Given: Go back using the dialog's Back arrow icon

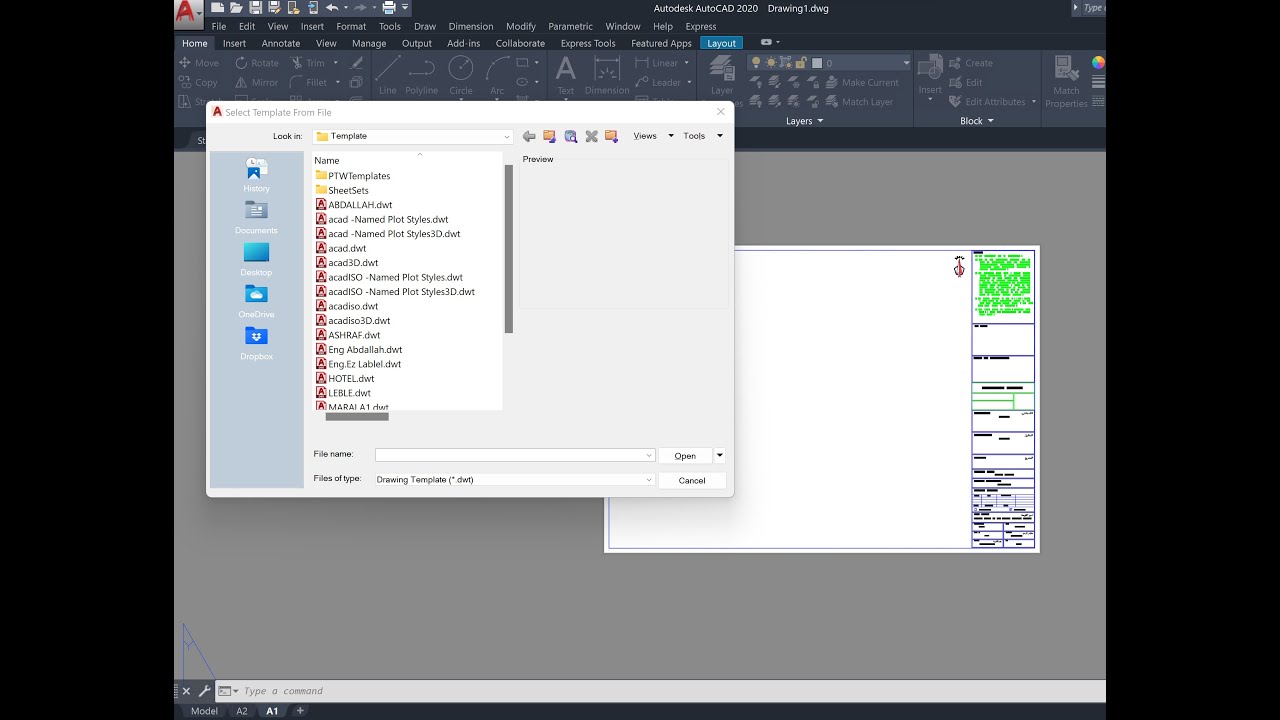Looking at the screenshot, I should click(x=529, y=136).
